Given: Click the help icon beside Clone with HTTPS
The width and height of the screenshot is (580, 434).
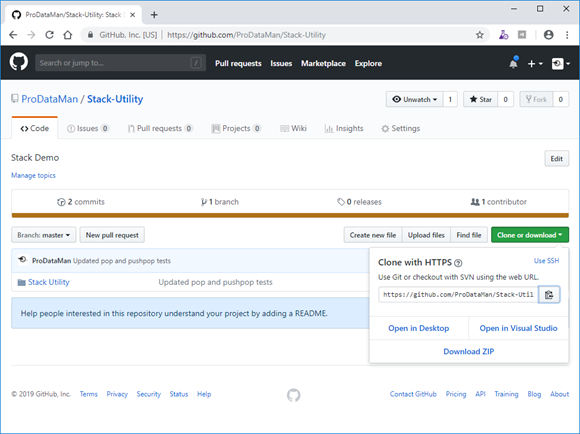Looking at the screenshot, I should point(458,263).
